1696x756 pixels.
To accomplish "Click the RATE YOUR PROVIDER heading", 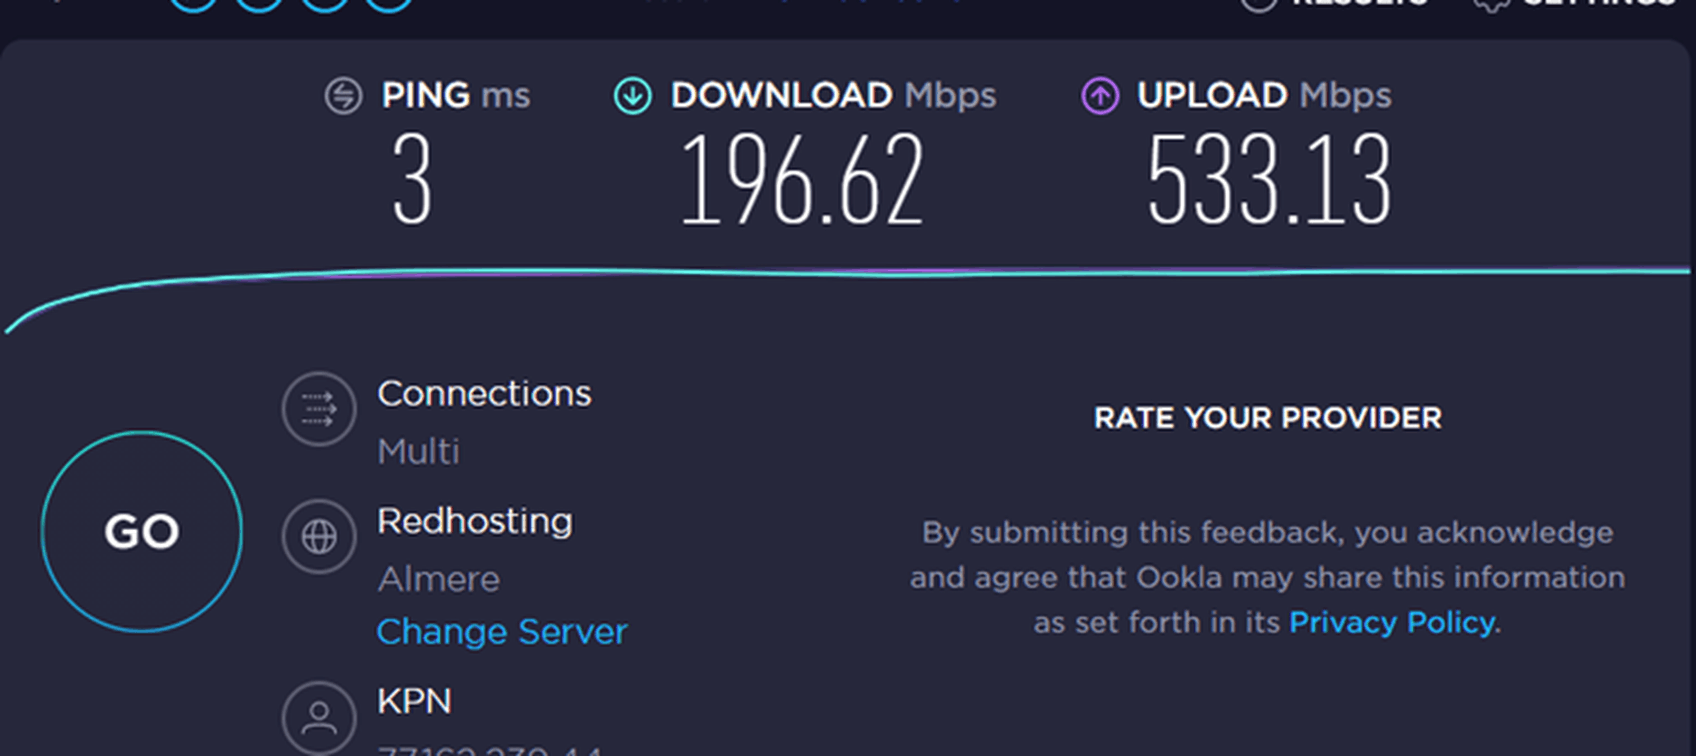I will coord(1268,418).
